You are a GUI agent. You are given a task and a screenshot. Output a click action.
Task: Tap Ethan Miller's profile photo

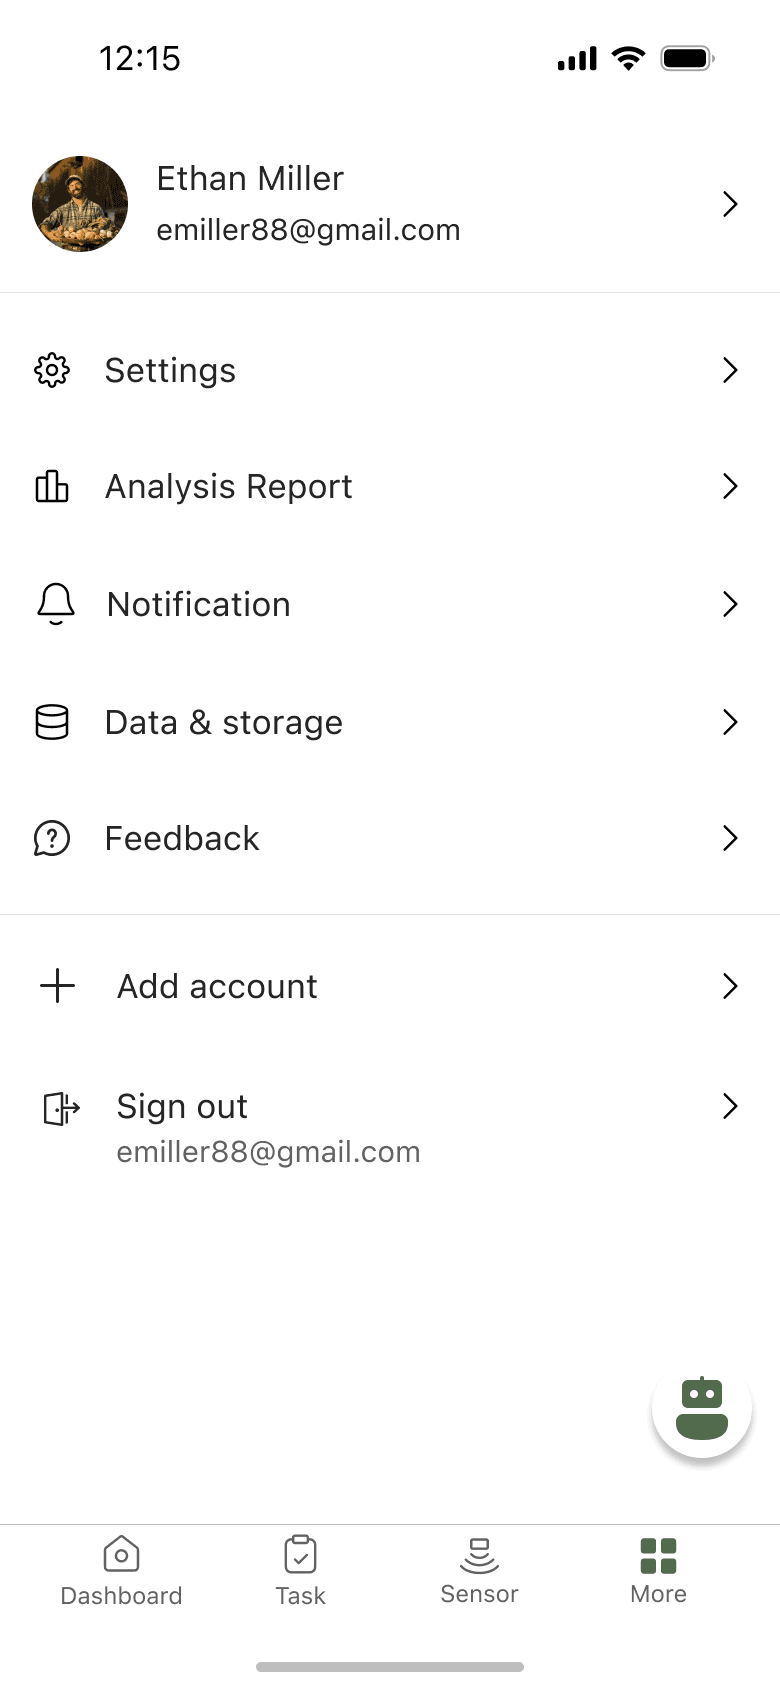tap(80, 204)
